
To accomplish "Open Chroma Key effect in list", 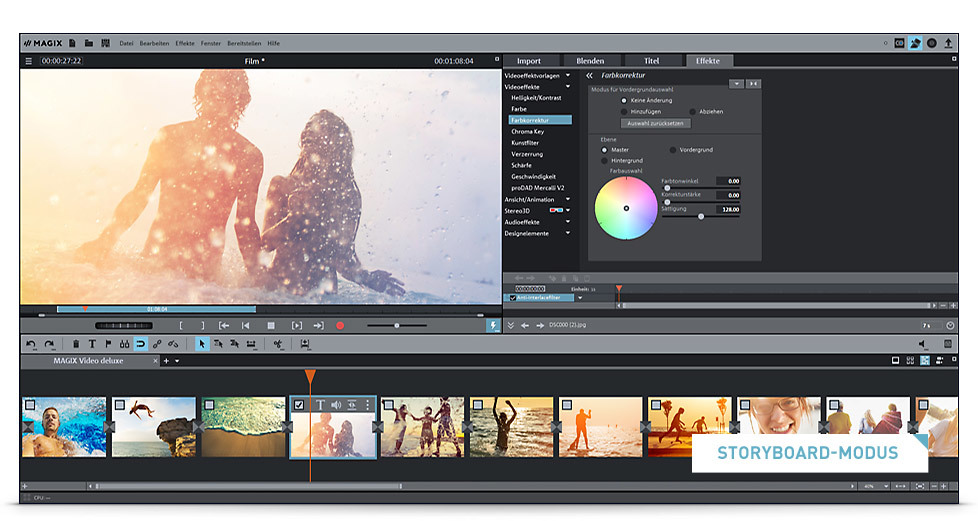I will (528, 131).
